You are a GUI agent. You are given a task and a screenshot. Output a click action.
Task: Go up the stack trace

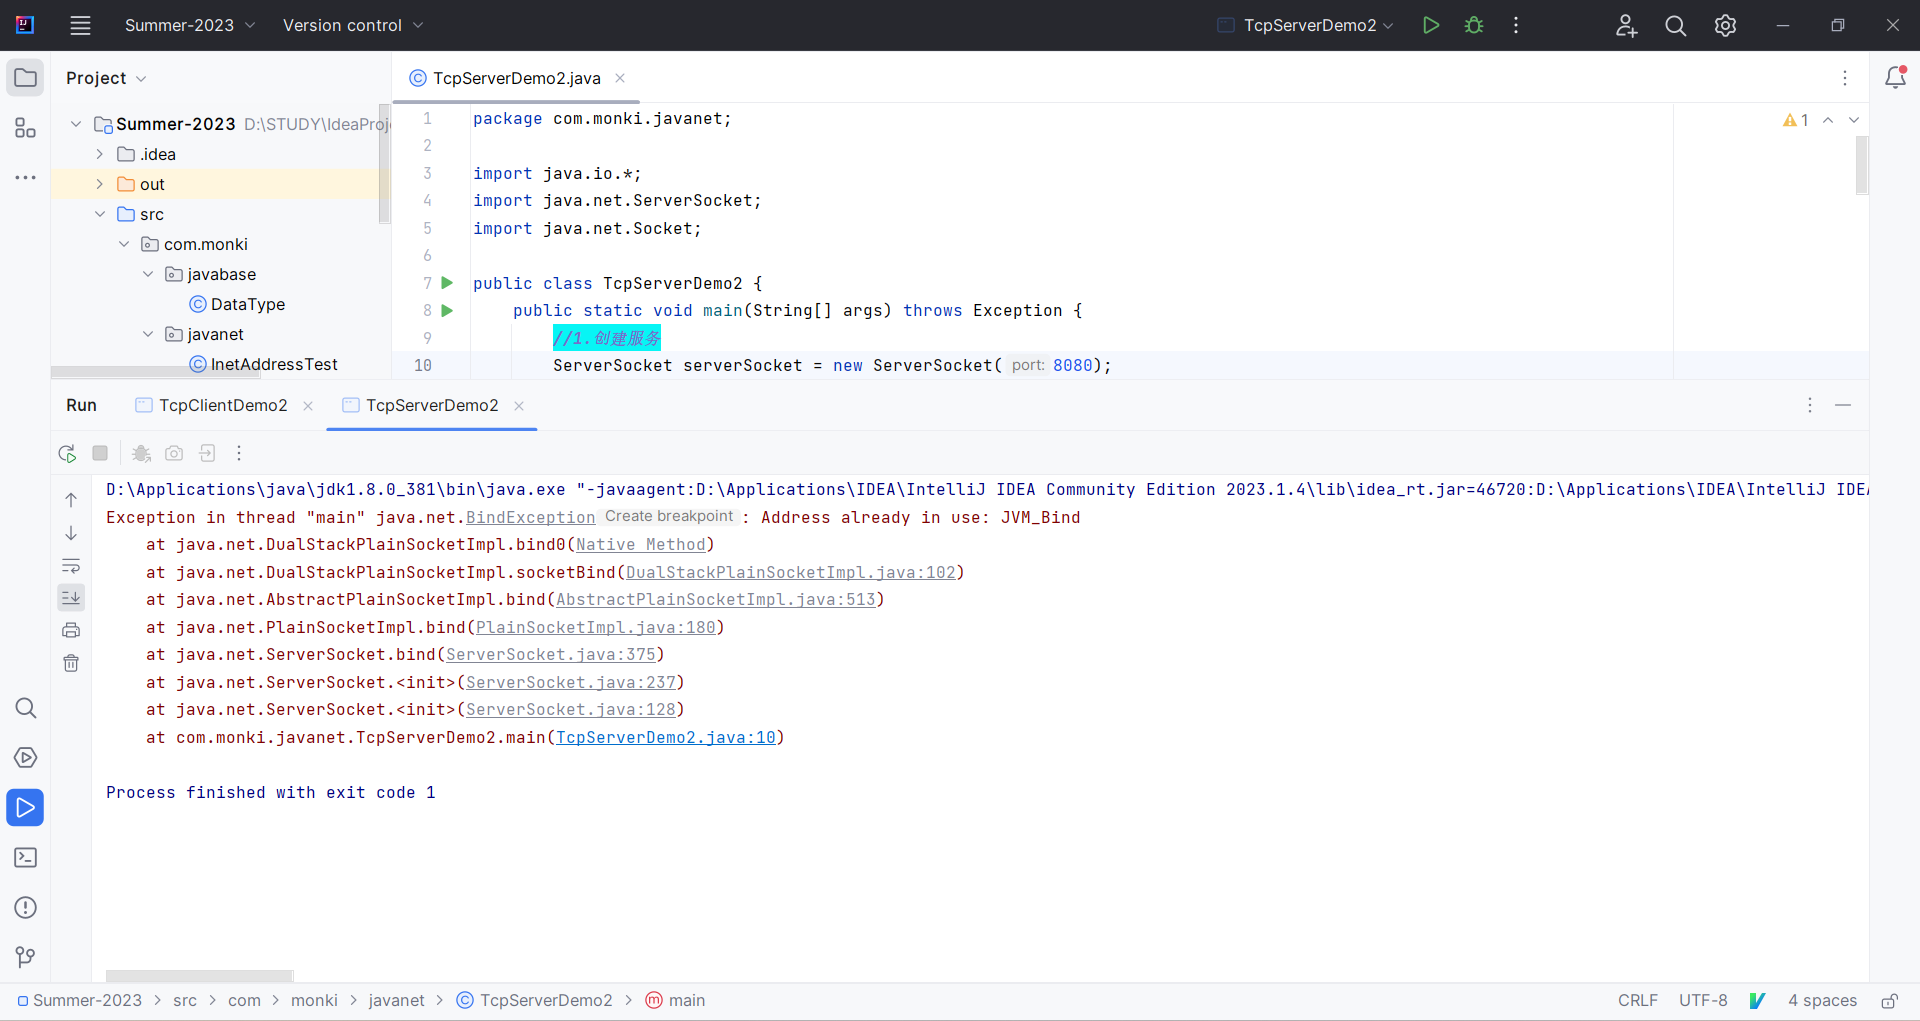tap(71, 500)
